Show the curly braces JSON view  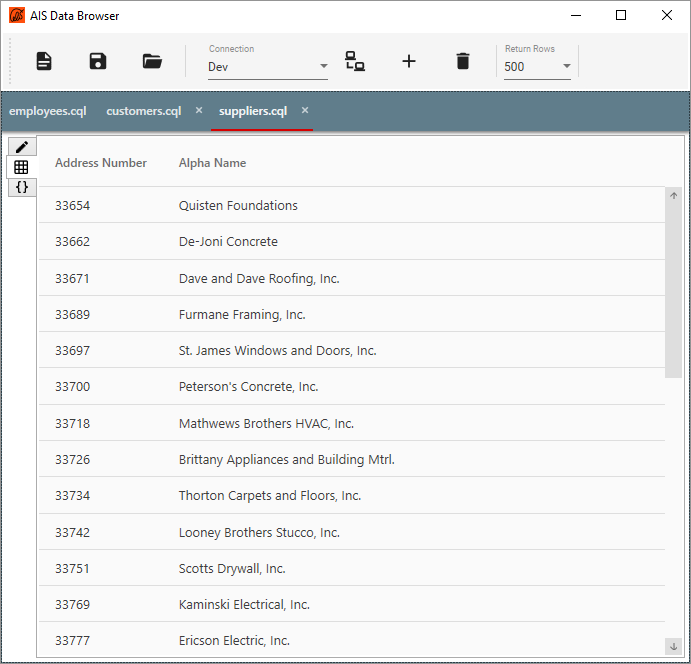[x=21, y=187]
